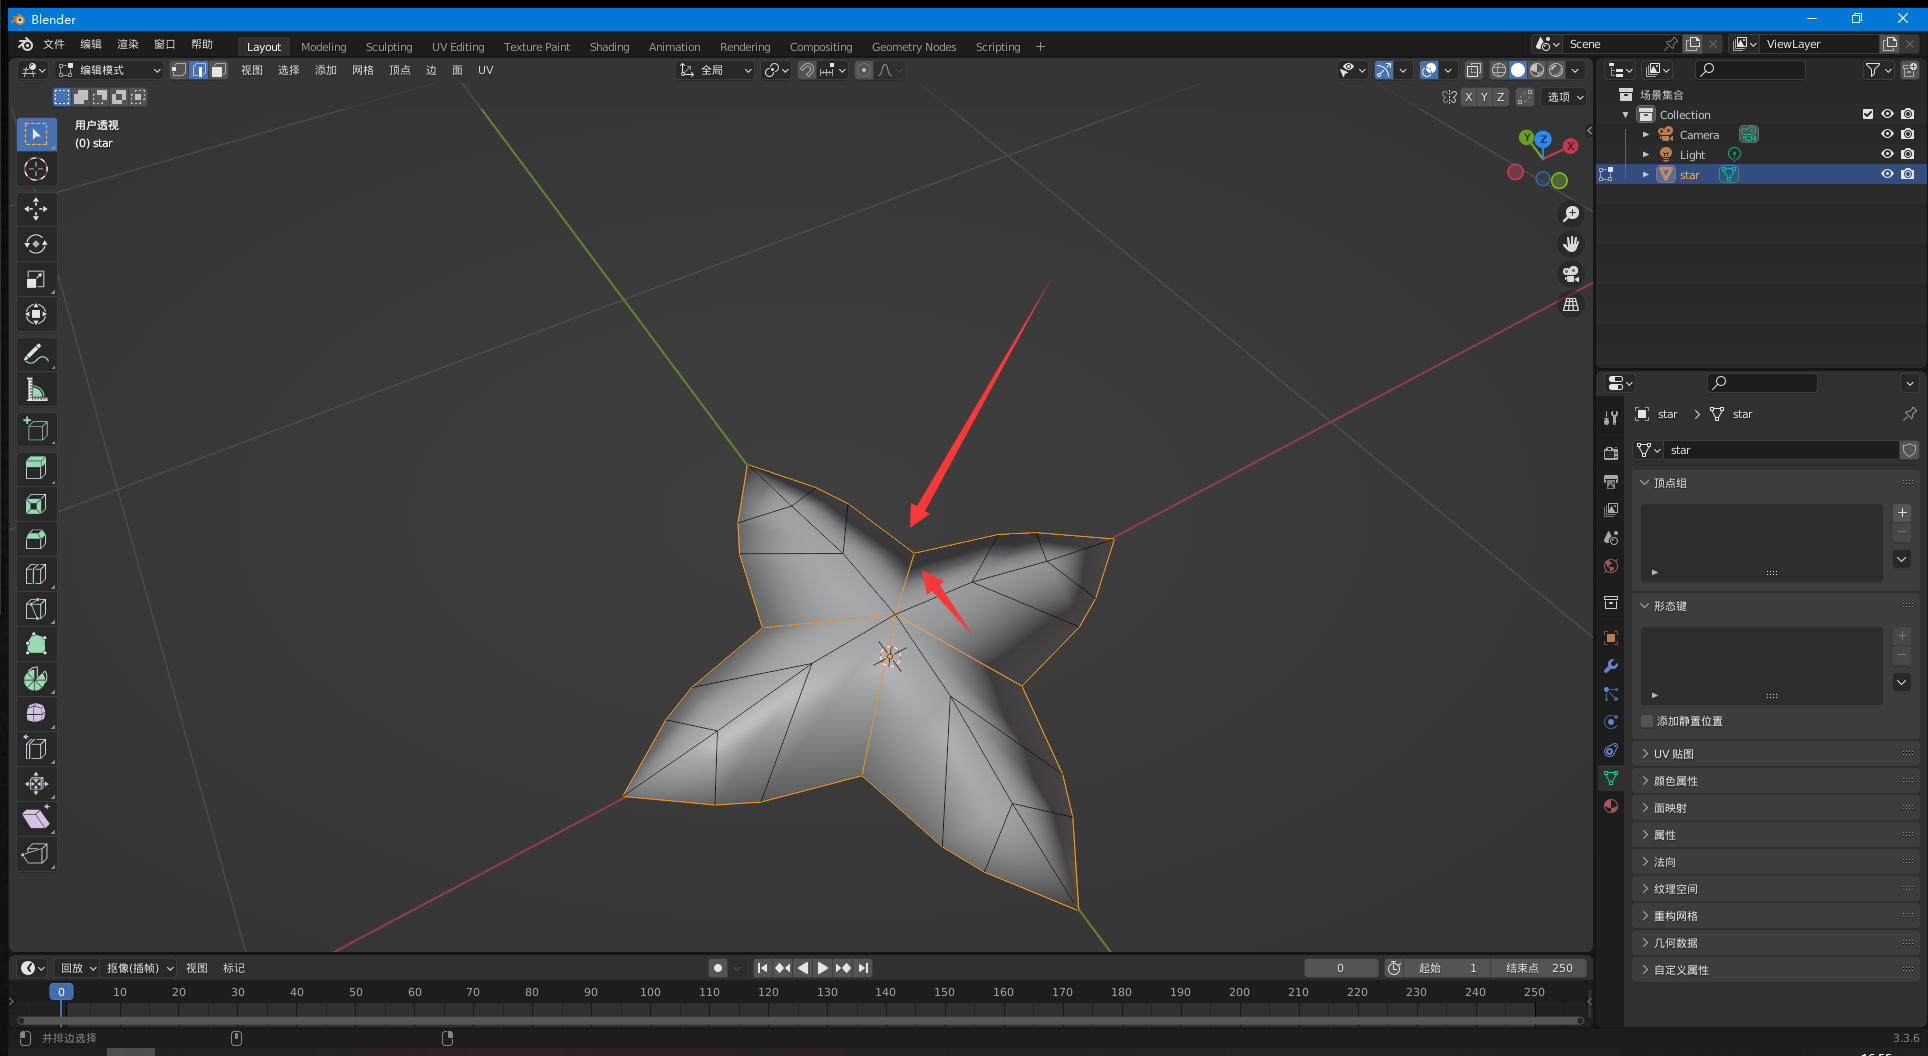Select the Shear tool
1928x1056 pixels.
tap(36, 818)
